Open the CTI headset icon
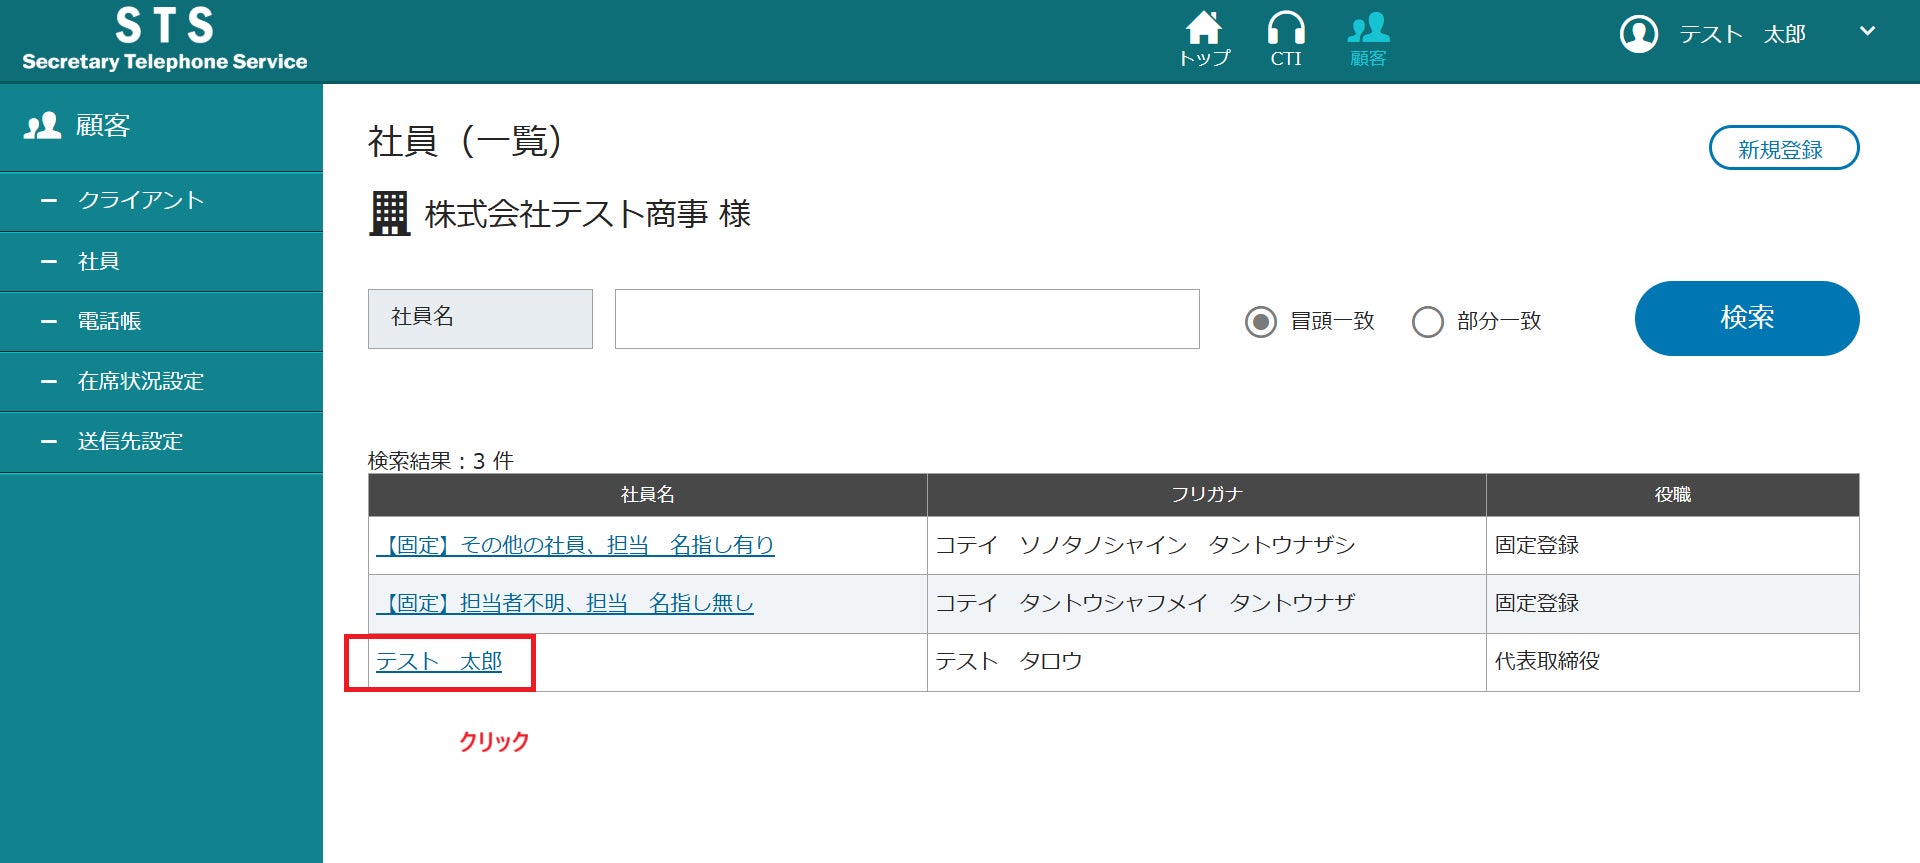Image resolution: width=1920 pixels, height=863 pixels. (1286, 28)
